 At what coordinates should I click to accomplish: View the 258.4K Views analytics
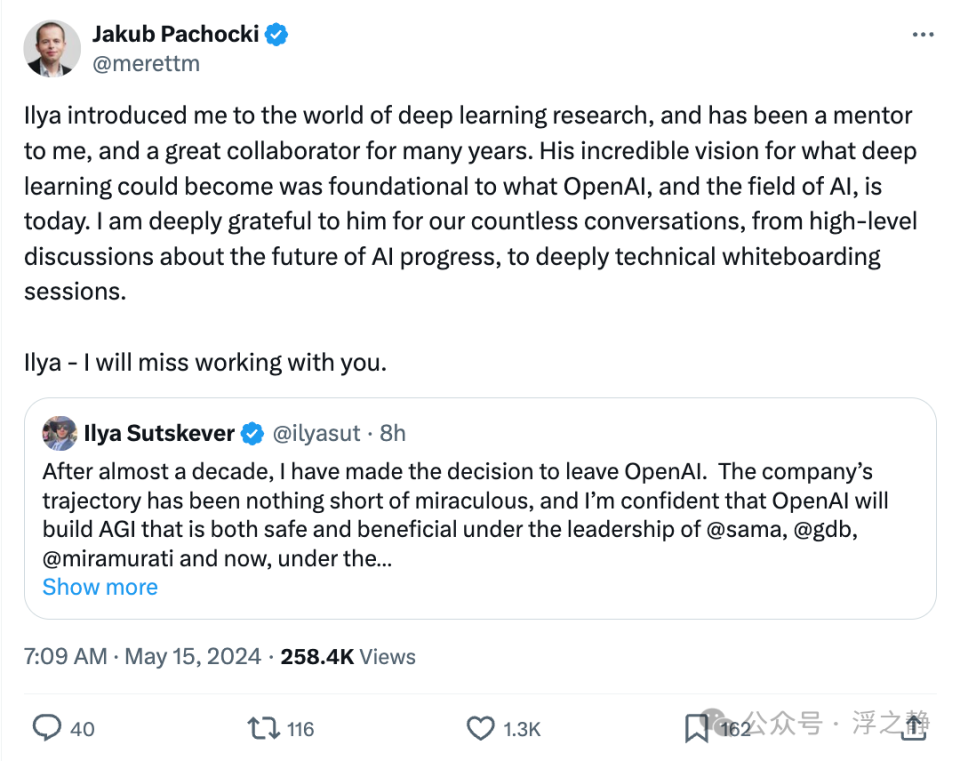(x=347, y=657)
